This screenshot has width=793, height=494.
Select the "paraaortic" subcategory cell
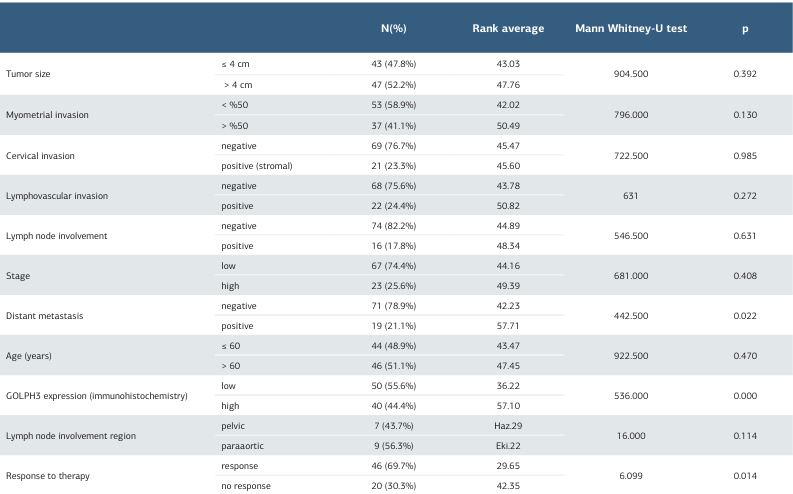242,445
